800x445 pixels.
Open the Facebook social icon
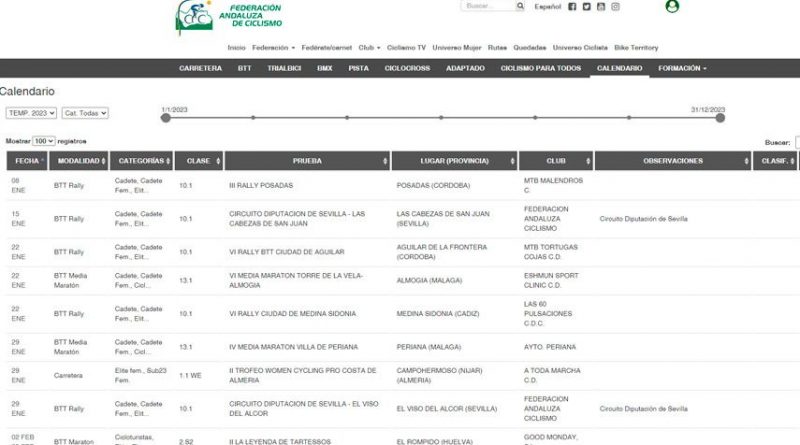pyautogui.click(x=572, y=6)
